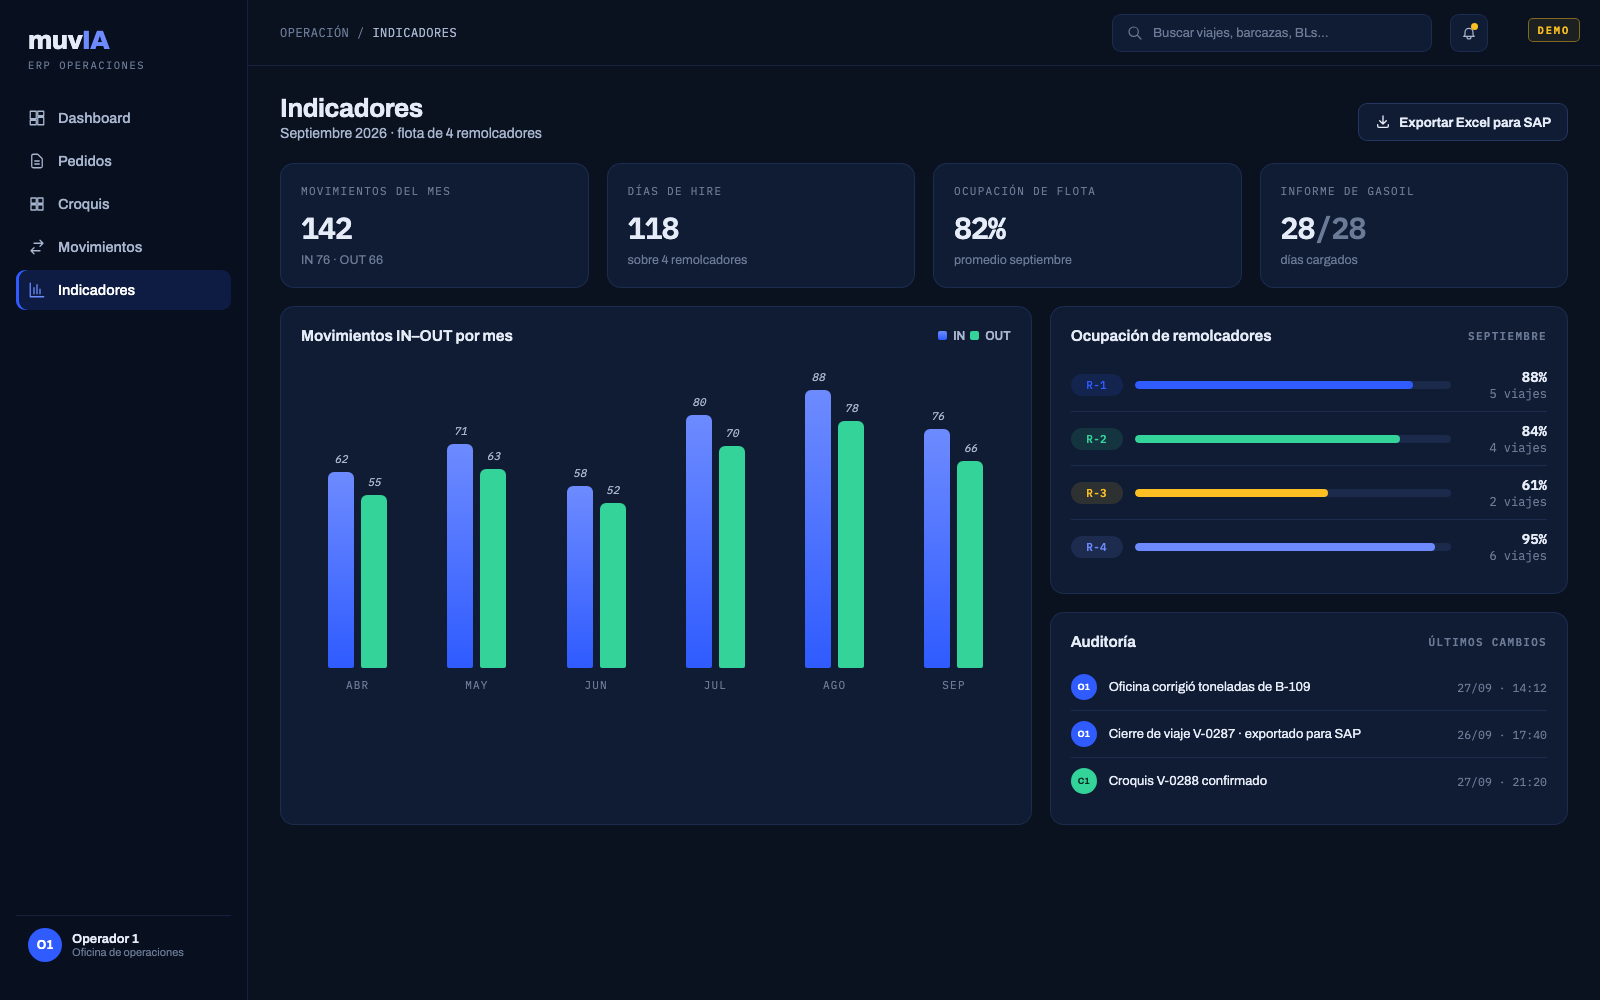Image resolution: width=1600 pixels, height=1000 pixels.
Task: Click the R-2 tug badge
Action: [x=1096, y=439]
